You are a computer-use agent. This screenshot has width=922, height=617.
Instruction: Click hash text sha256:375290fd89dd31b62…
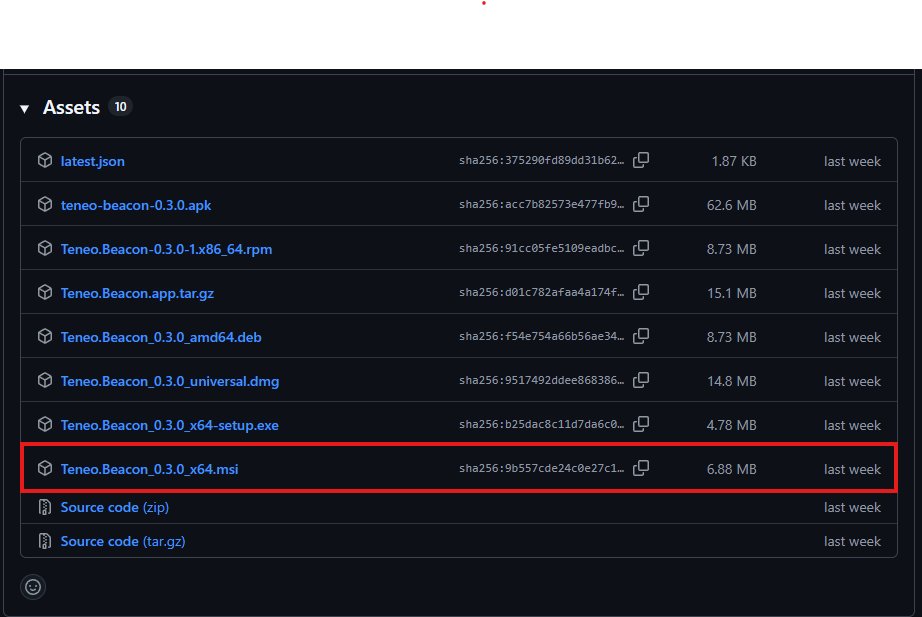point(542,161)
